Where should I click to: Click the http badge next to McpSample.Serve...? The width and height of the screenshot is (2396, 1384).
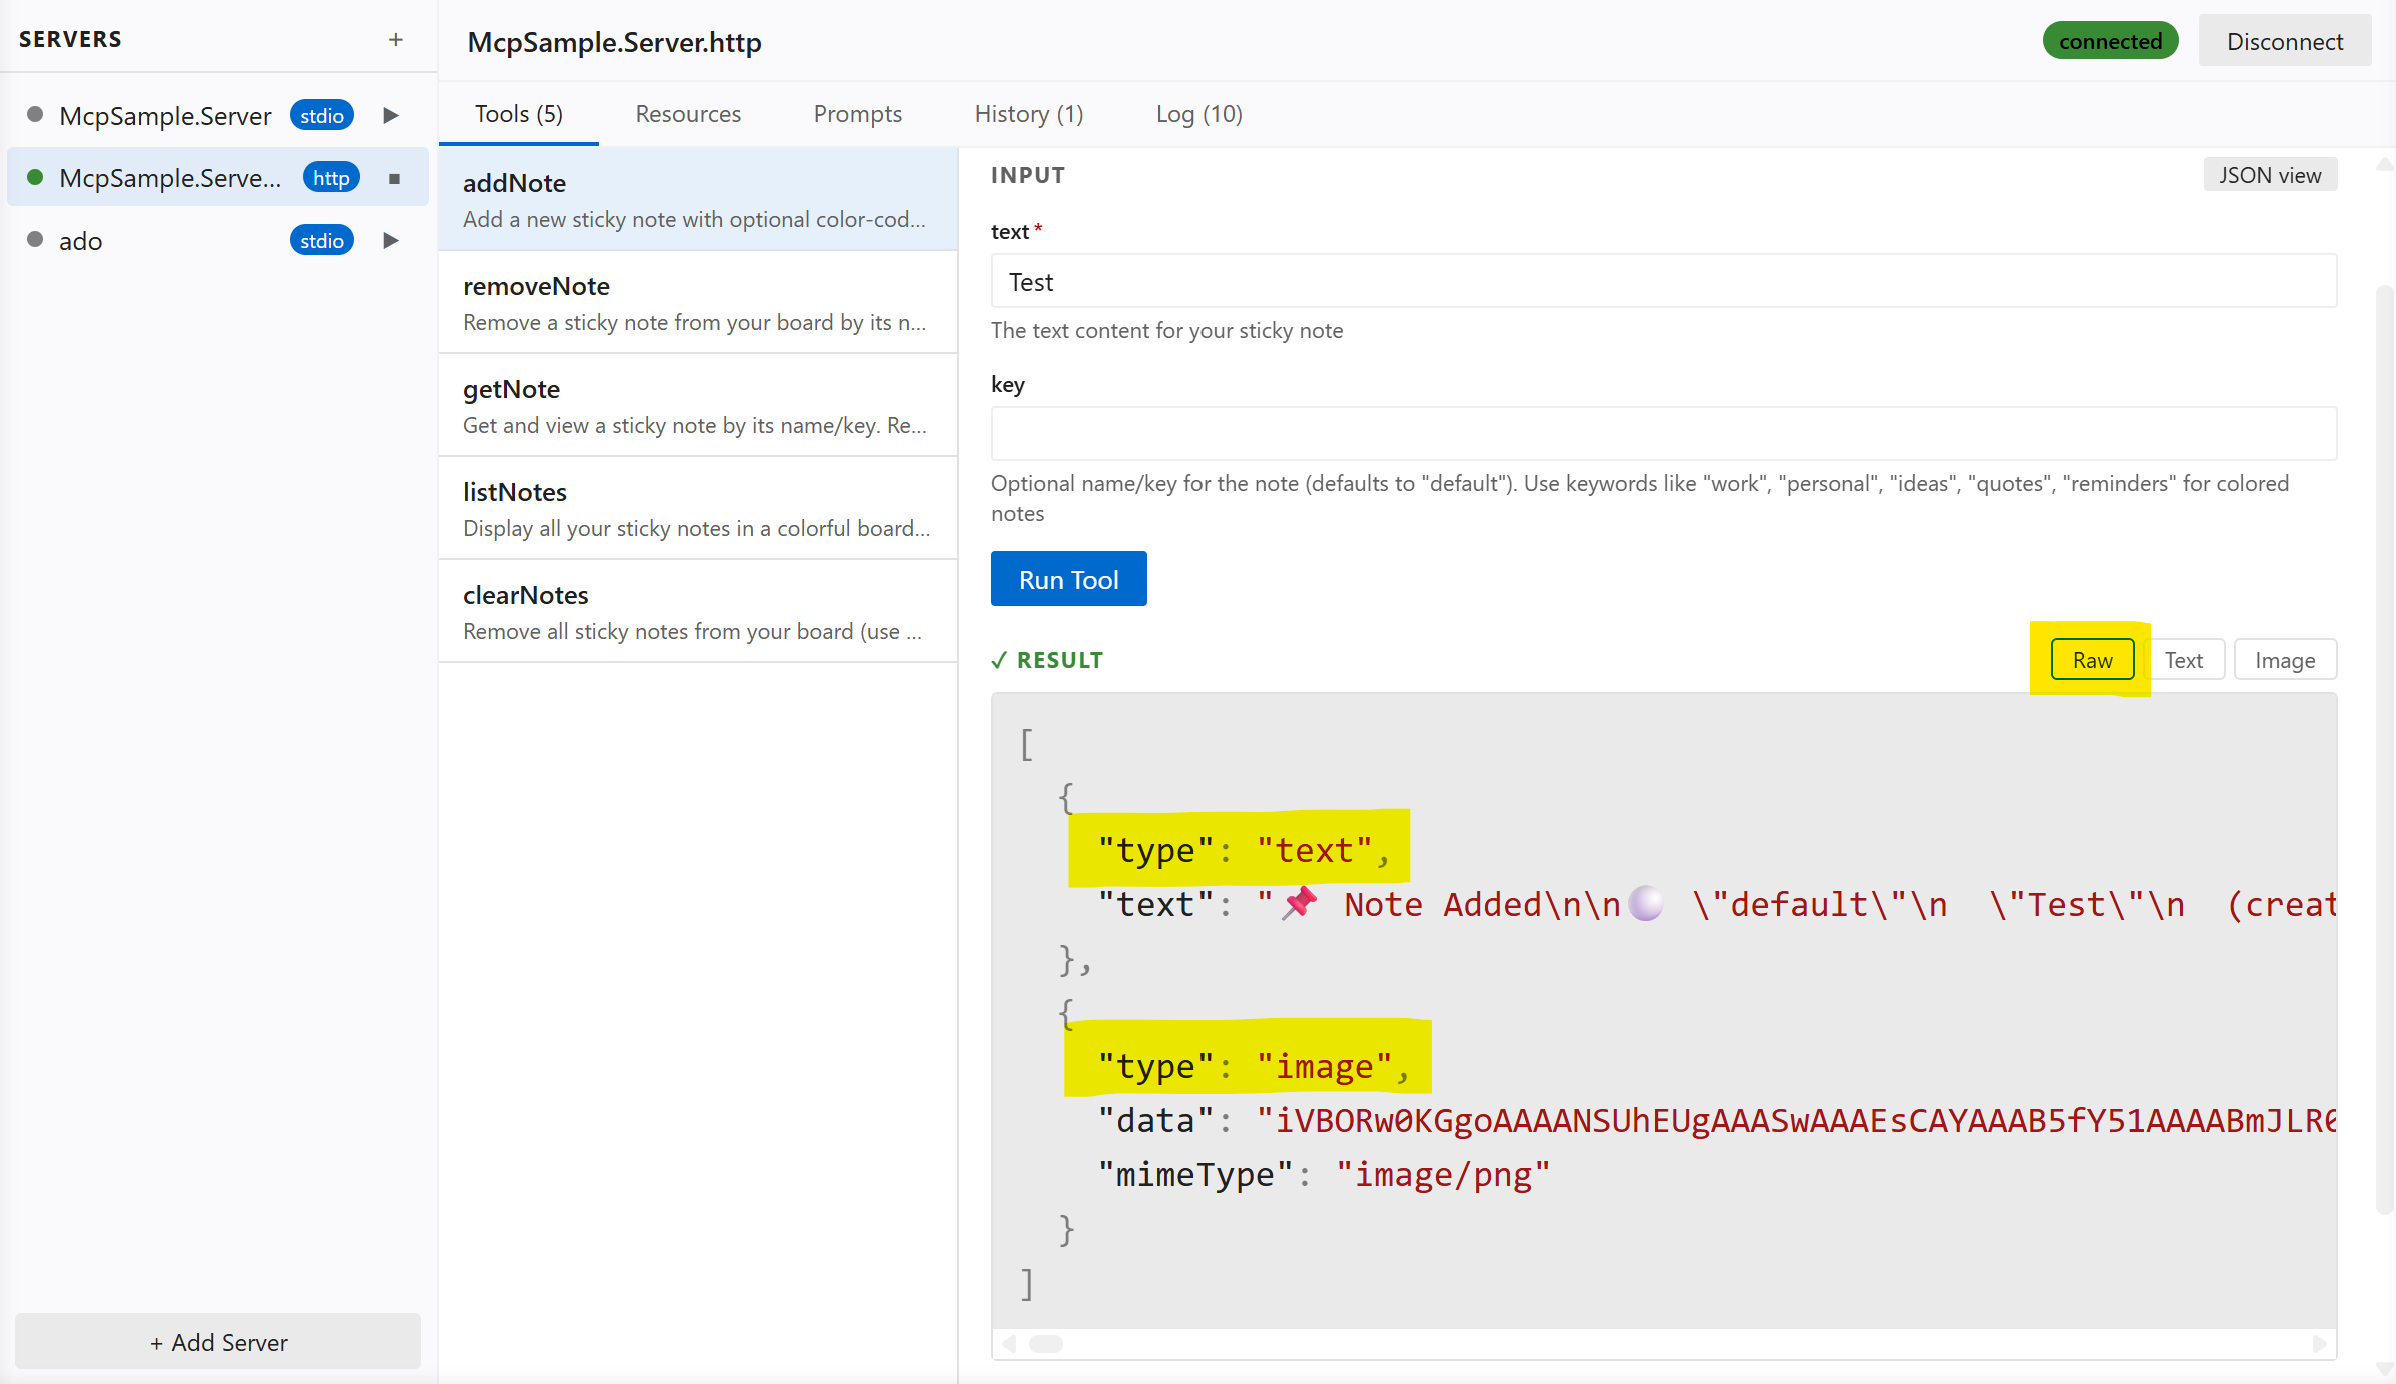[330, 177]
